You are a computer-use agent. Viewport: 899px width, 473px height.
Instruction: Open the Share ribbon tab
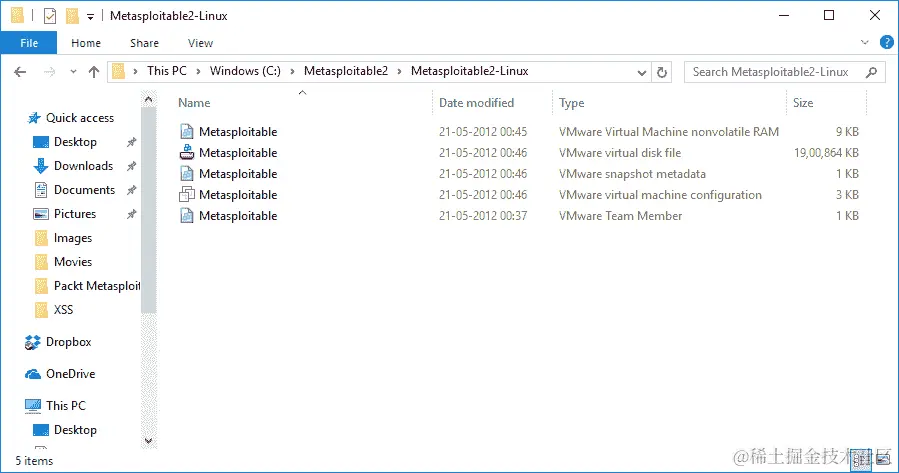click(x=144, y=43)
